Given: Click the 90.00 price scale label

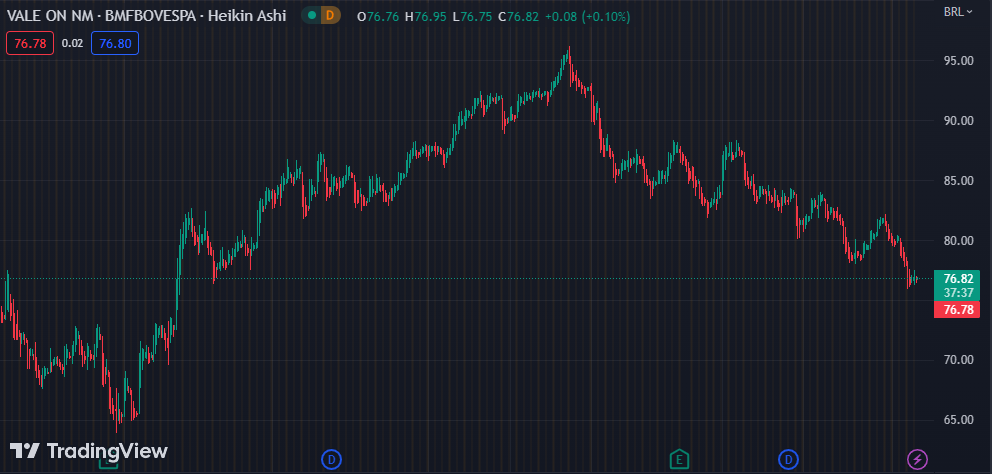Looking at the screenshot, I should click(957, 121).
